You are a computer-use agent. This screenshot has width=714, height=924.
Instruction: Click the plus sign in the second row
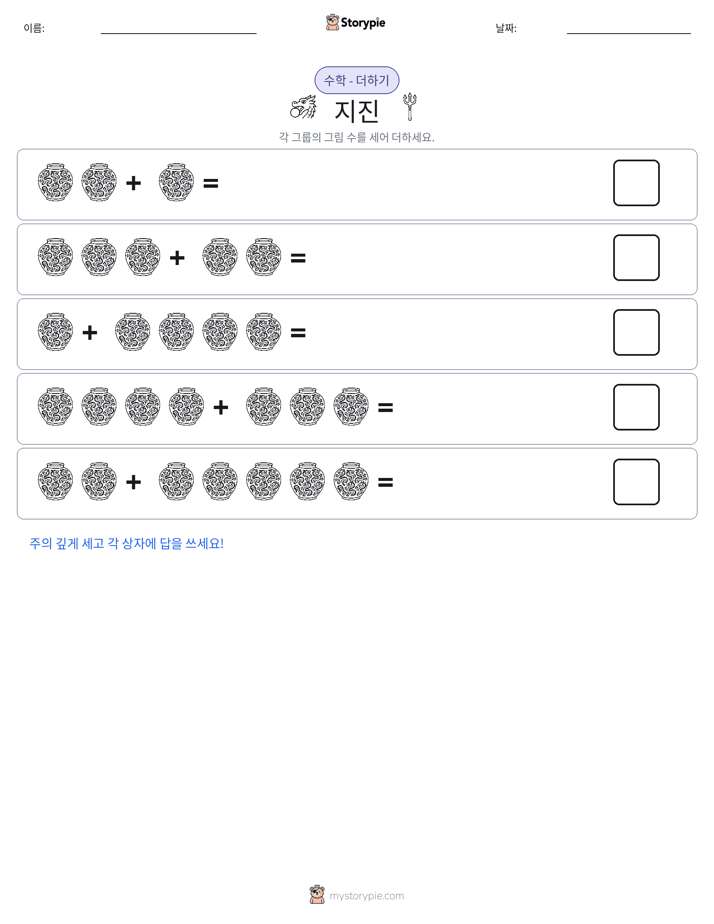(x=177, y=258)
